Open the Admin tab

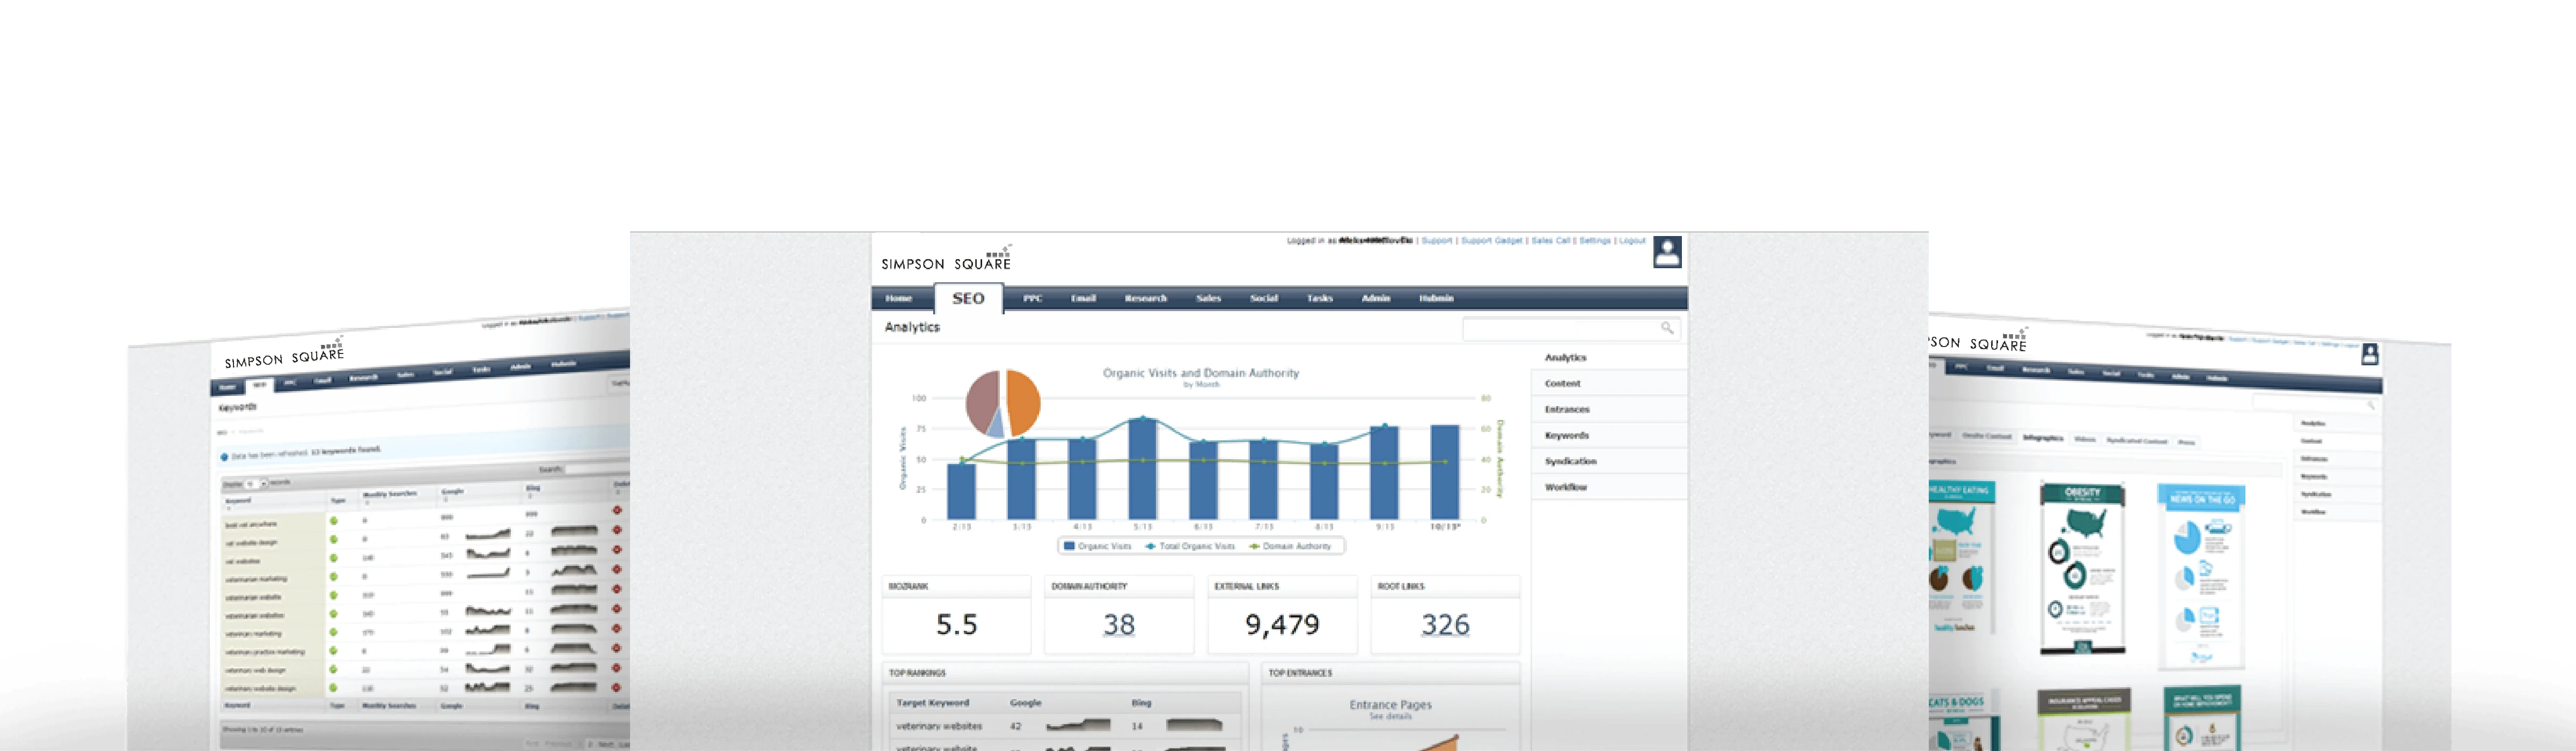pyautogui.click(x=1375, y=298)
